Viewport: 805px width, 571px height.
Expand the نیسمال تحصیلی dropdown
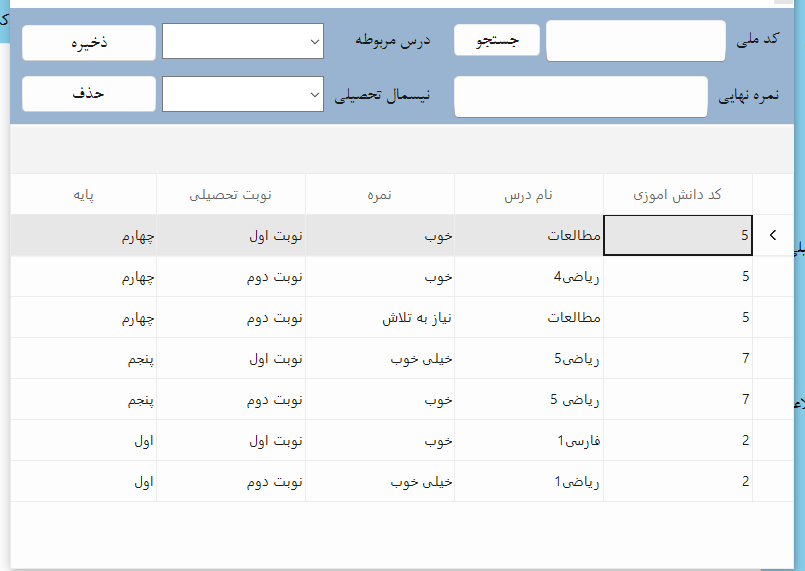pyautogui.click(x=243, y=94)
